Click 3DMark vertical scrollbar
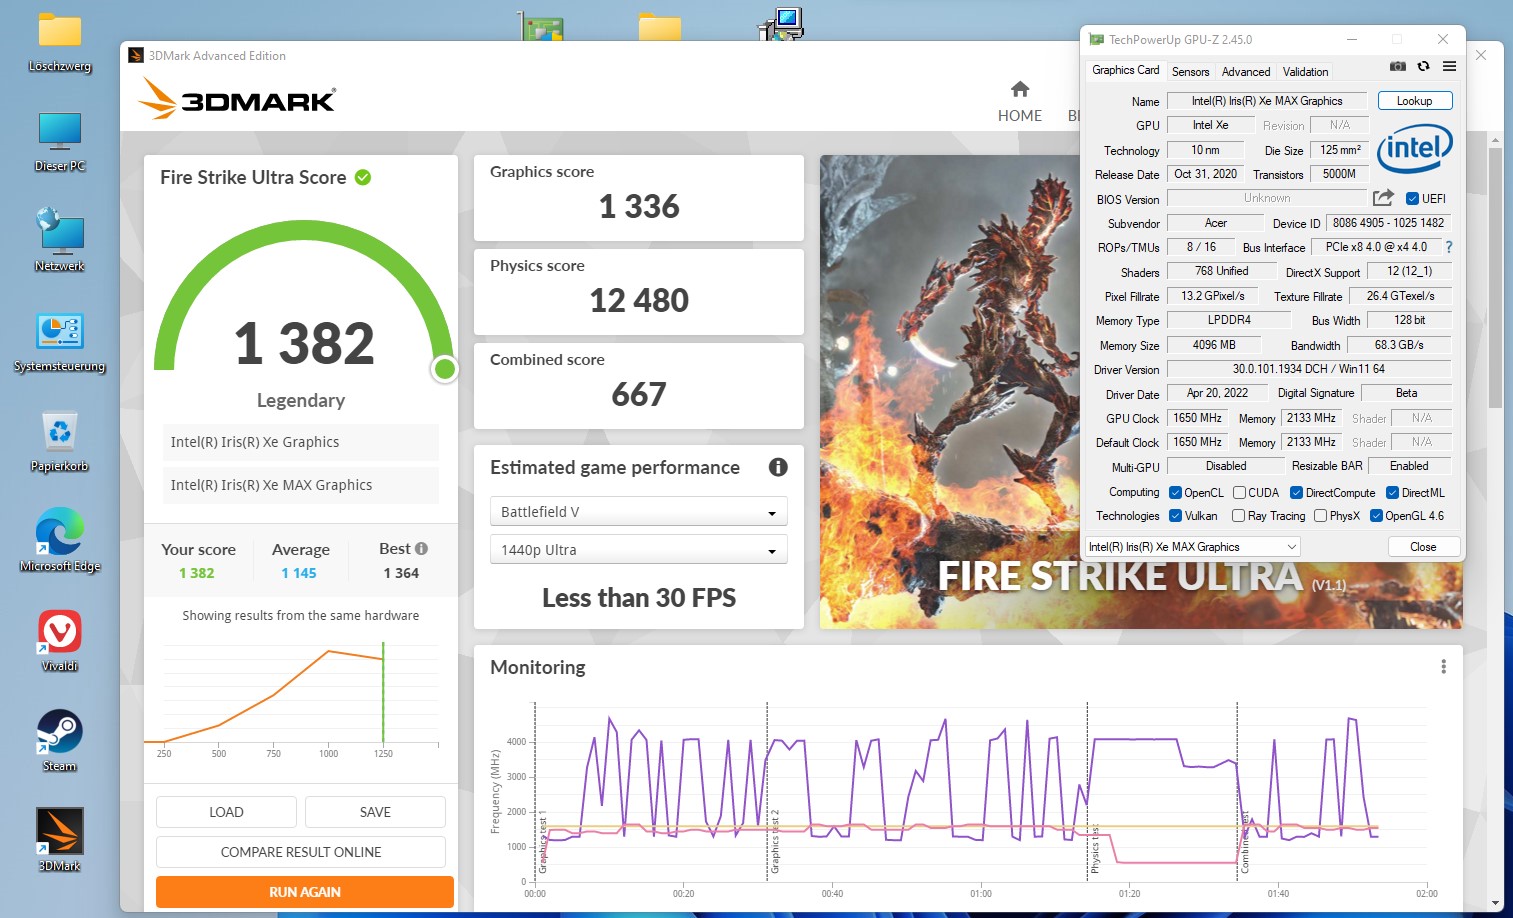1513x918 pixels. pos(1495,278)
